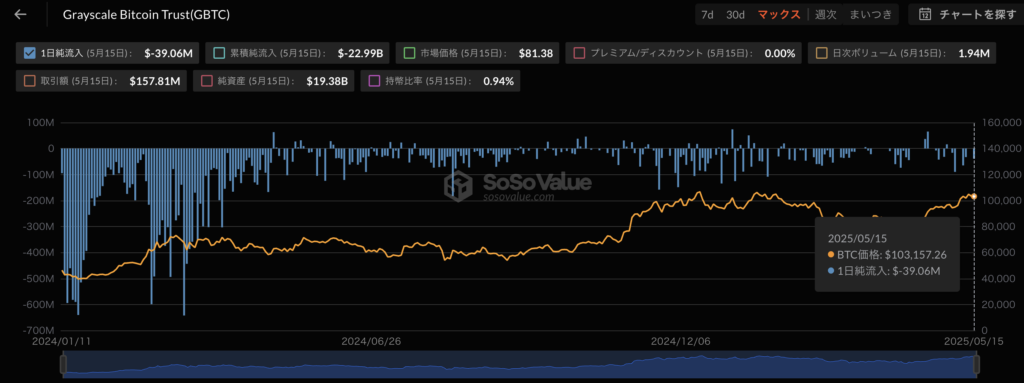
Task: Click right handle of range slider
Action: (x=977, y=364)
